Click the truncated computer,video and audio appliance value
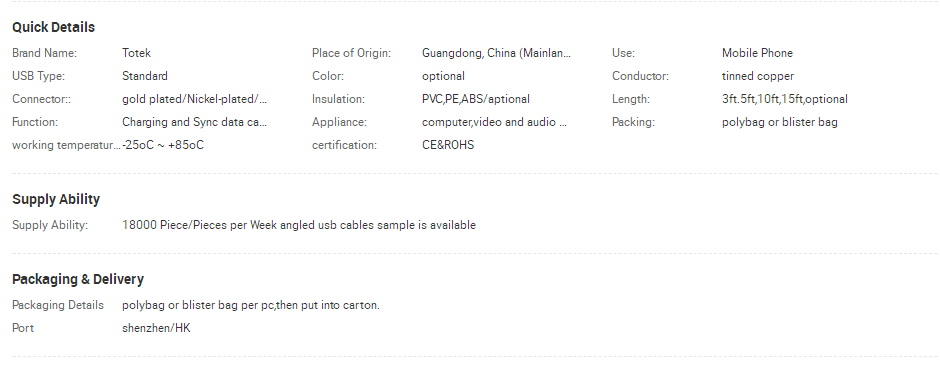The width and height of the screenshot is (940, 367). click(x=494, y=122)
